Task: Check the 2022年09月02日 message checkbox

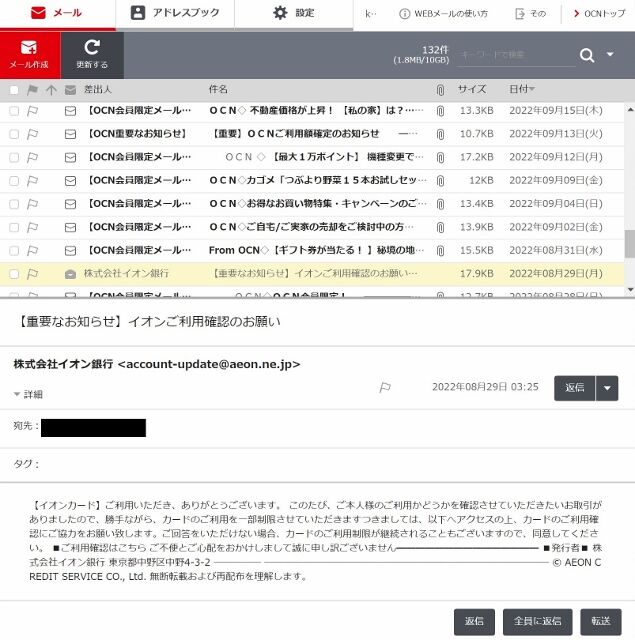Action: [14, 227]
